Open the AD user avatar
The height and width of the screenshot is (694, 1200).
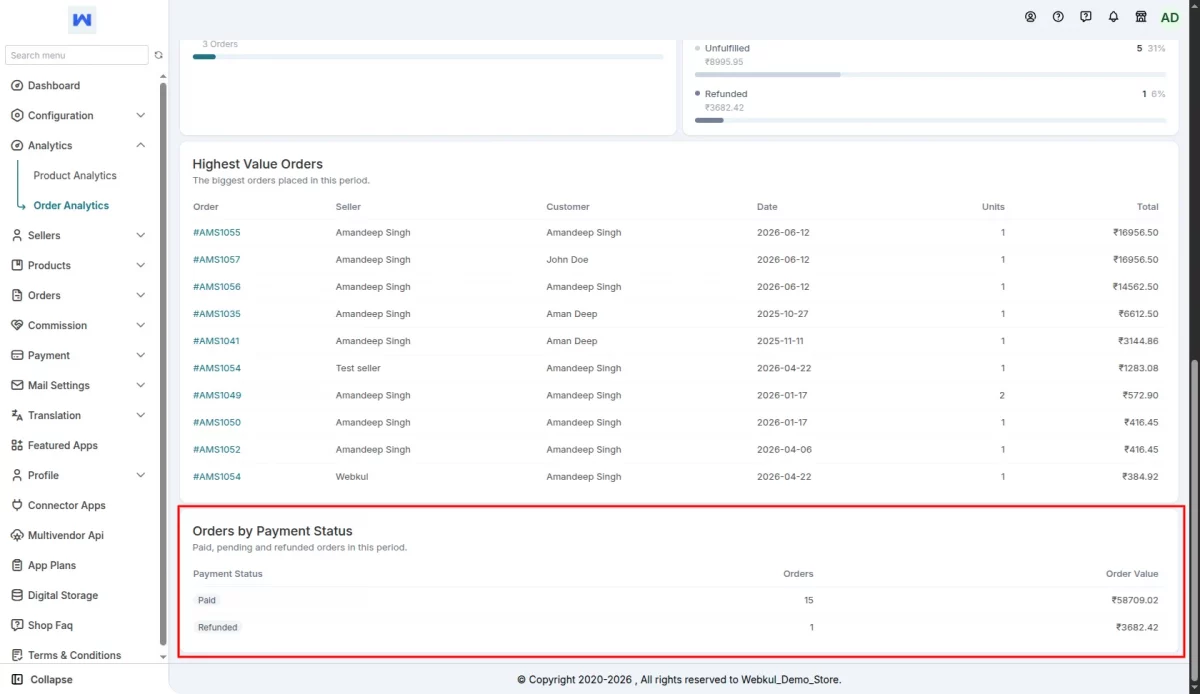[1170, 18]
